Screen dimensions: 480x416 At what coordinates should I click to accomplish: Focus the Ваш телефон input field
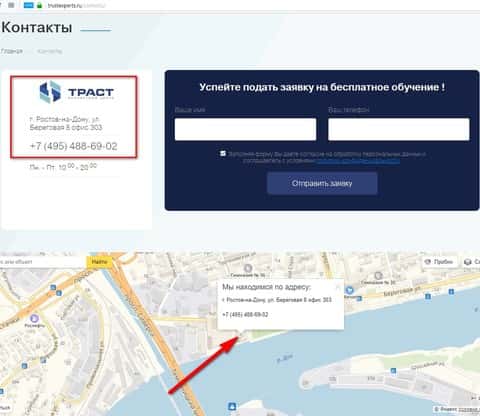(x=399, y=129)
